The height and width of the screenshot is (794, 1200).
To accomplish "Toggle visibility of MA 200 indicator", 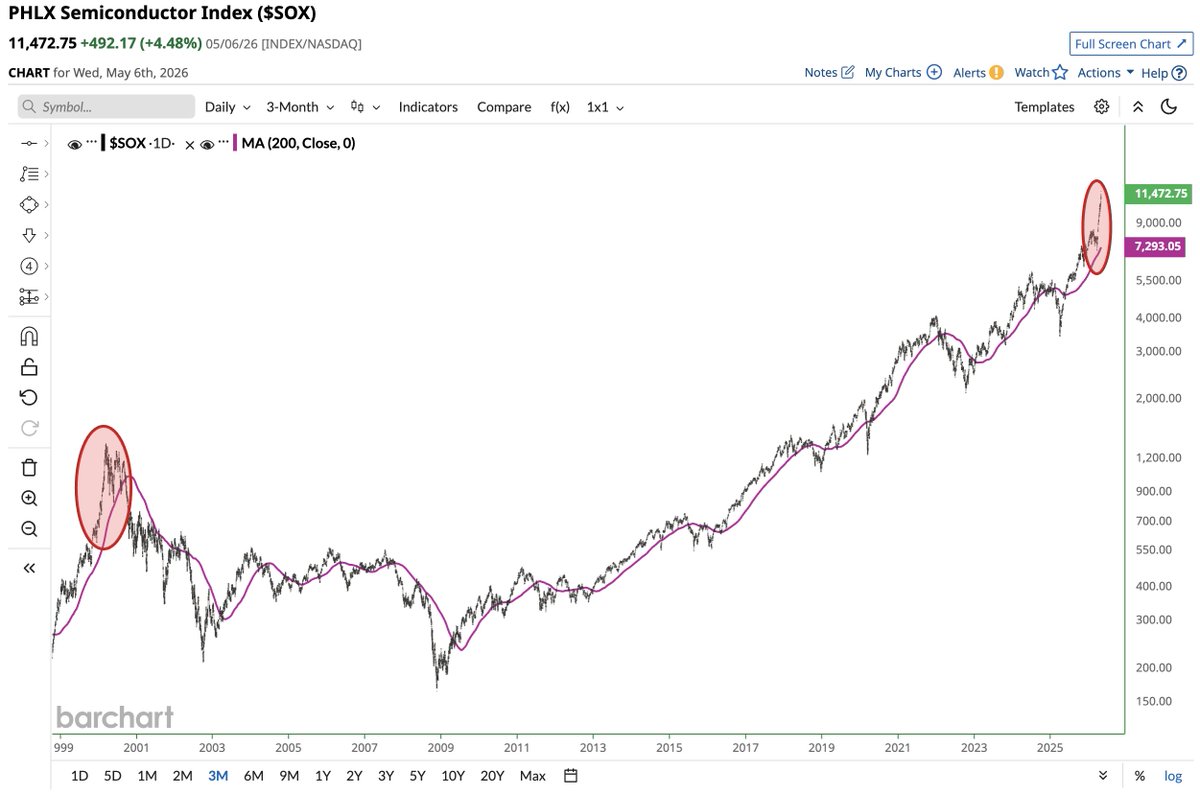I will click(x=207, y=144).
